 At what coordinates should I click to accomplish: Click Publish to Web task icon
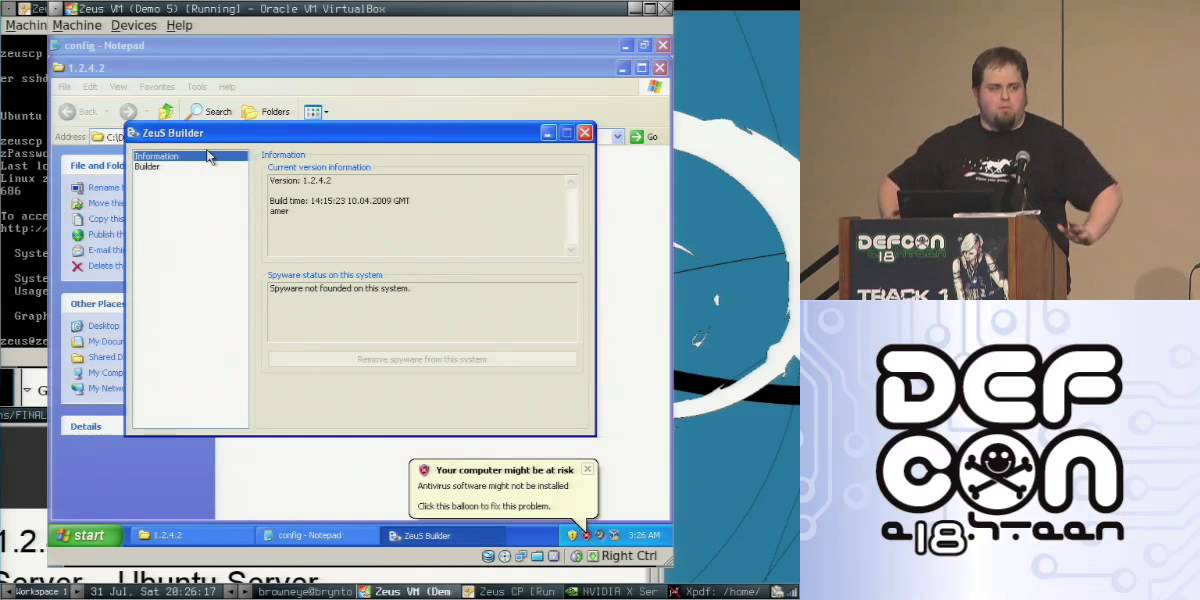77,235
